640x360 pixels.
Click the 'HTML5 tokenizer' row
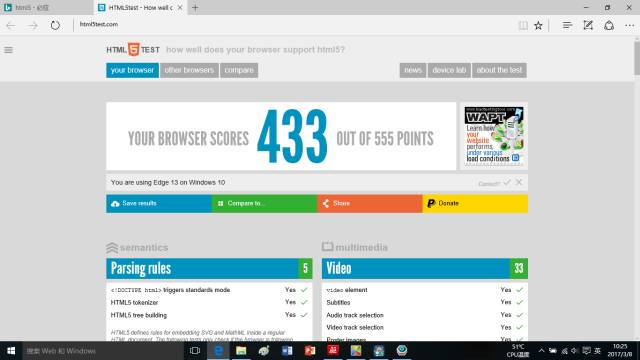point(209,302)
